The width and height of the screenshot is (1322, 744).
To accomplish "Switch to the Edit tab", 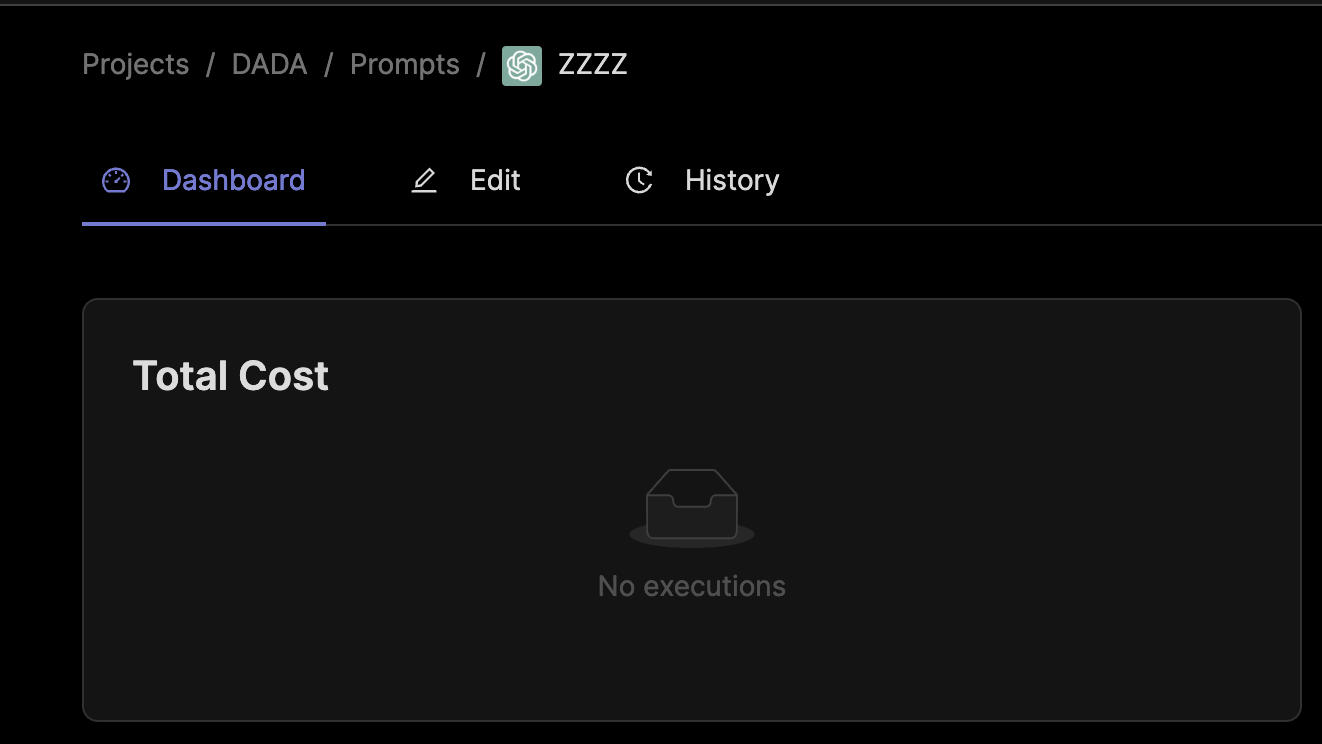I will pyautogui.click(x=494, y=181).
